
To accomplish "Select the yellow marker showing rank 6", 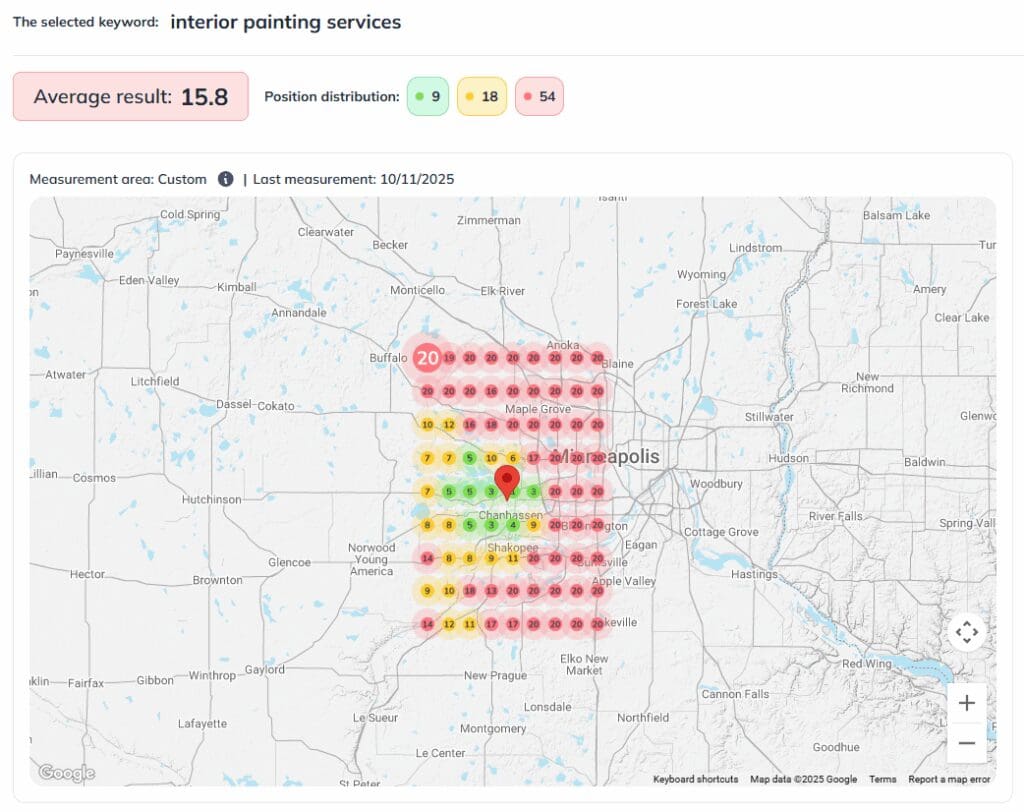I will 512,458.
